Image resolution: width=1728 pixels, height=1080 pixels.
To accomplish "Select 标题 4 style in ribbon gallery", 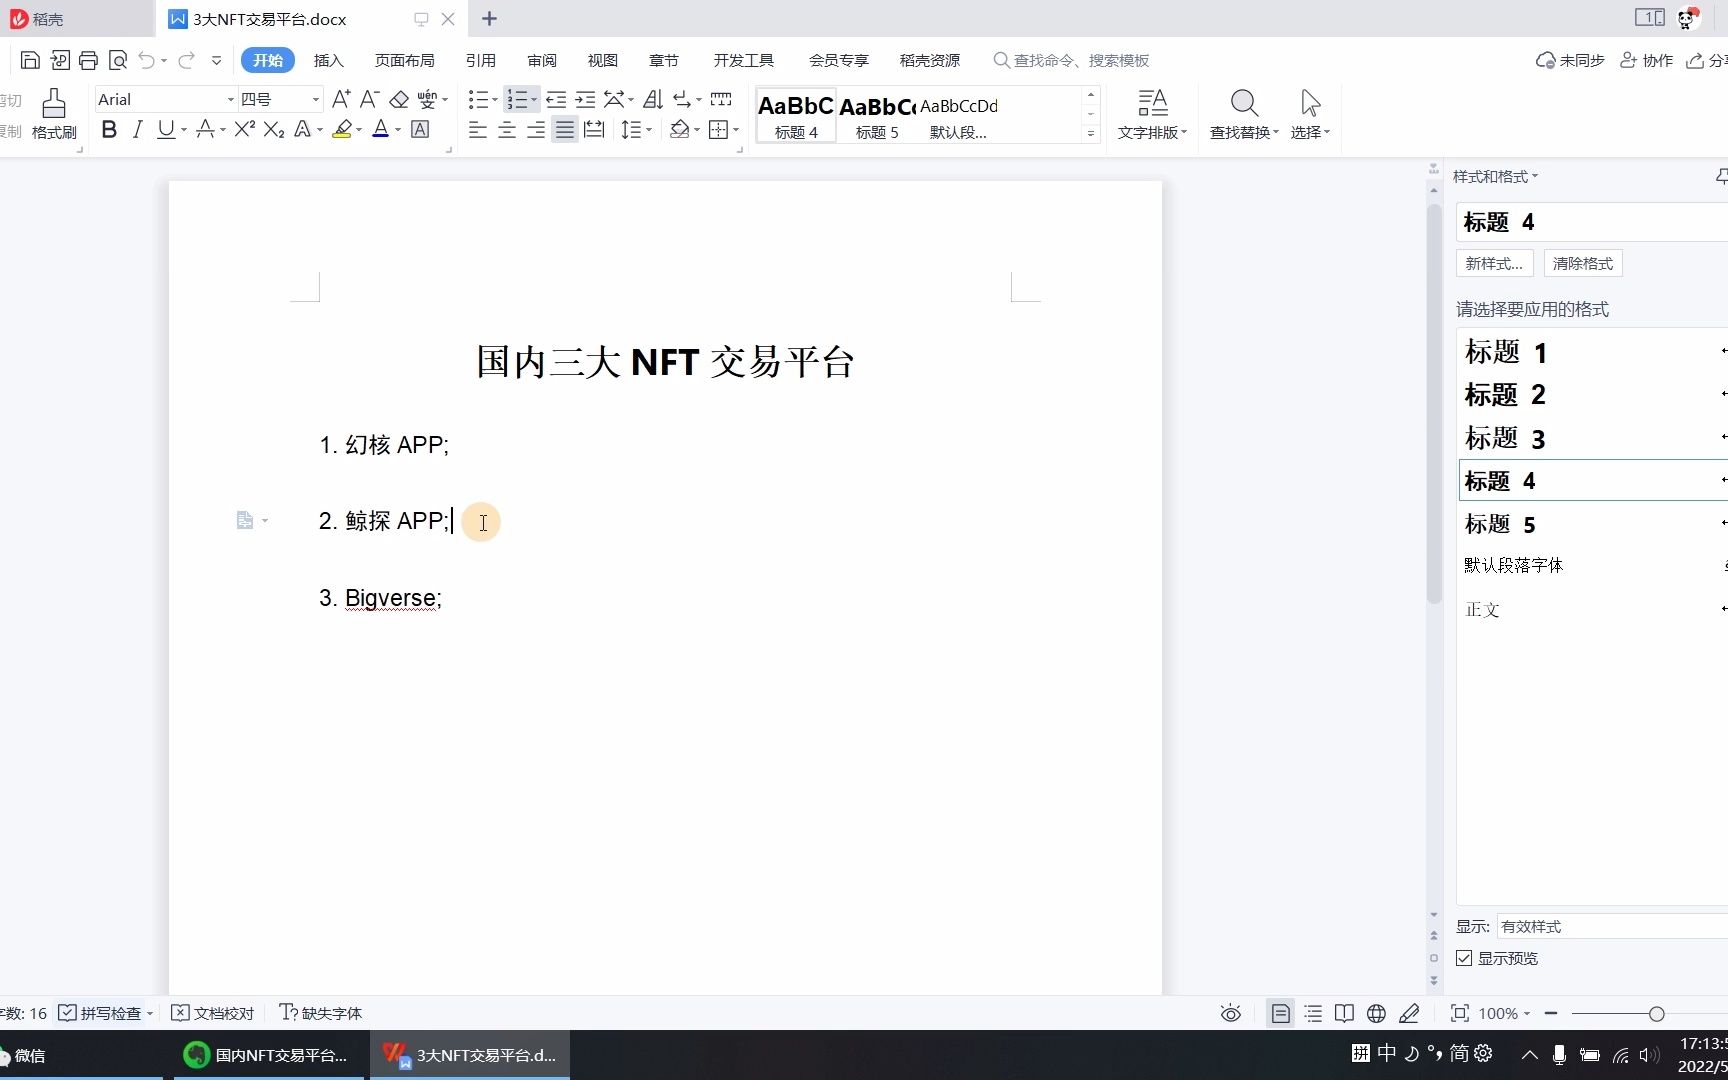I will pyautogui.click(x=796, y=116).
